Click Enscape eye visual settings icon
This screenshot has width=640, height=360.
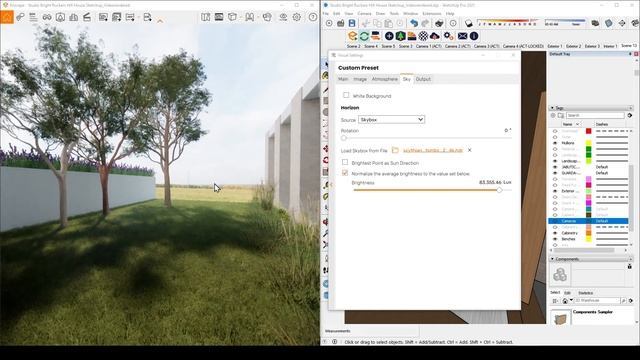tap(283, 17)
